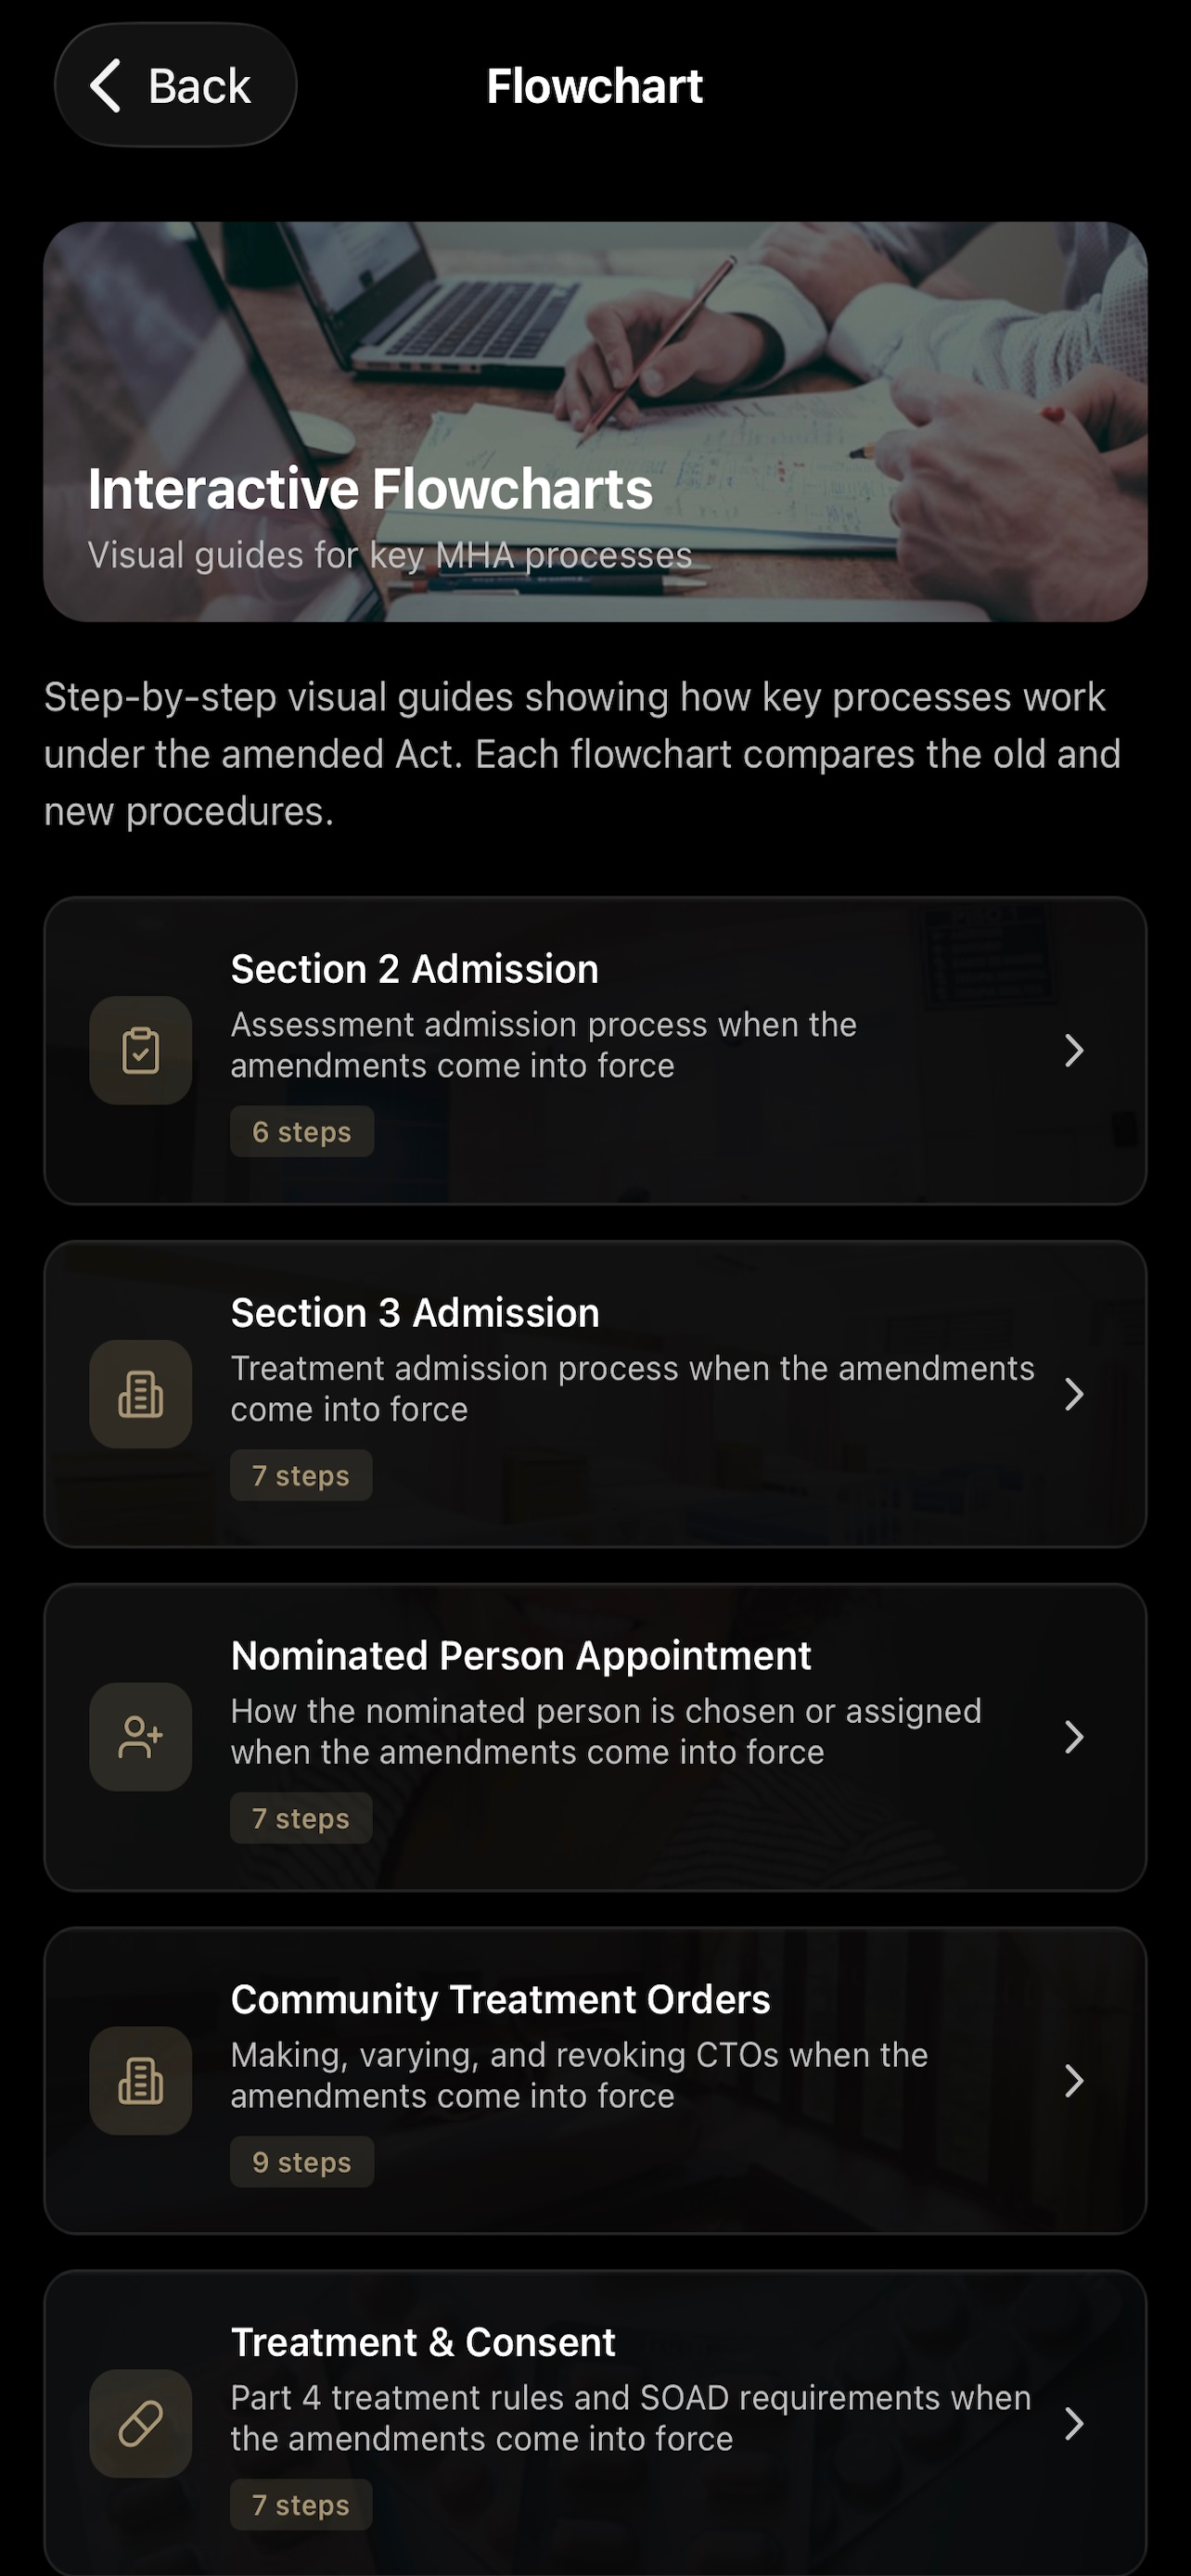Screen dimensions: 1191x2576
Task: Go back using the Back button
Action: [176, 85]
